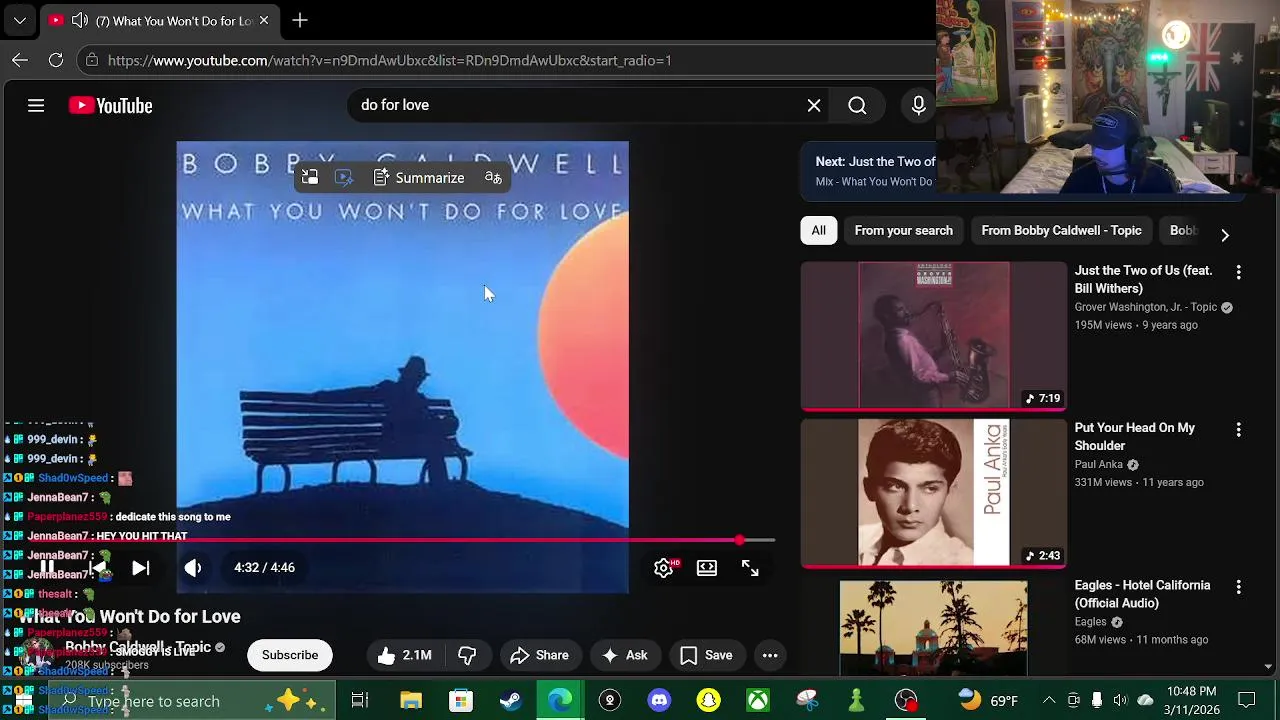Go back with the browser back arrow
Image resolution: width=1280 pixels, height=720 pixels.
click(x=20, y=60)
